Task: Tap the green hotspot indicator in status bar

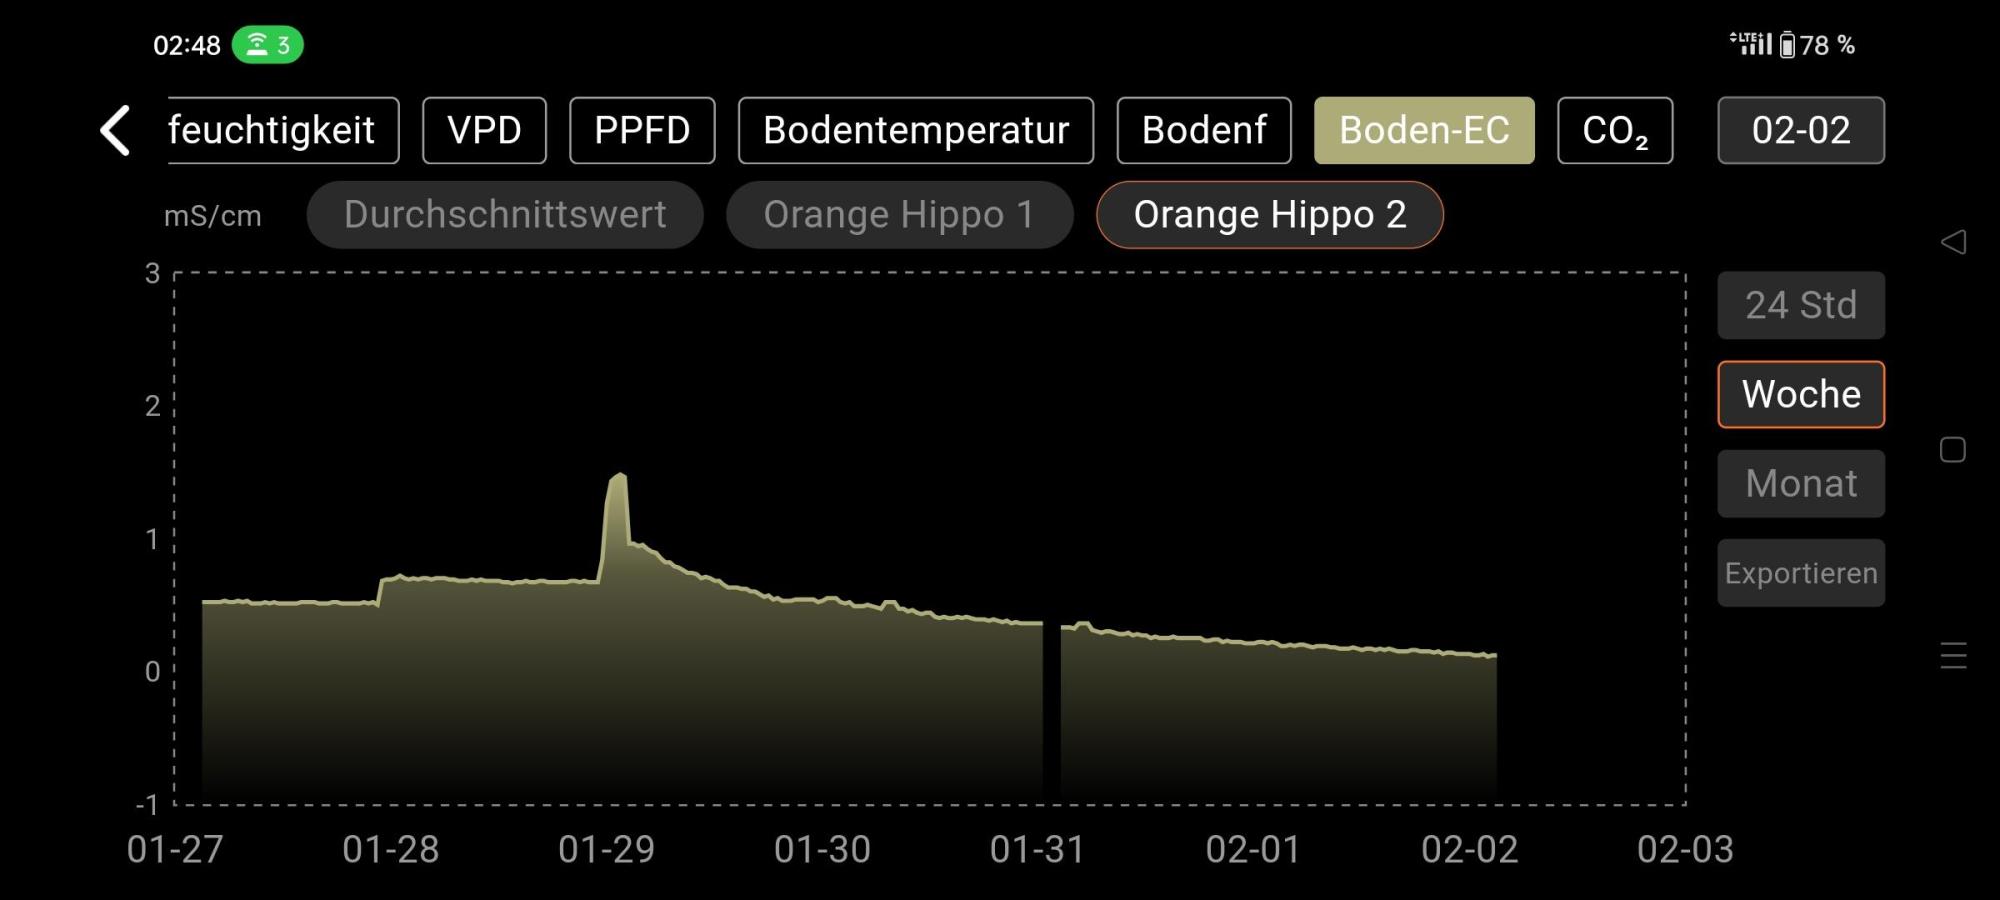Action: pos(267,45)
